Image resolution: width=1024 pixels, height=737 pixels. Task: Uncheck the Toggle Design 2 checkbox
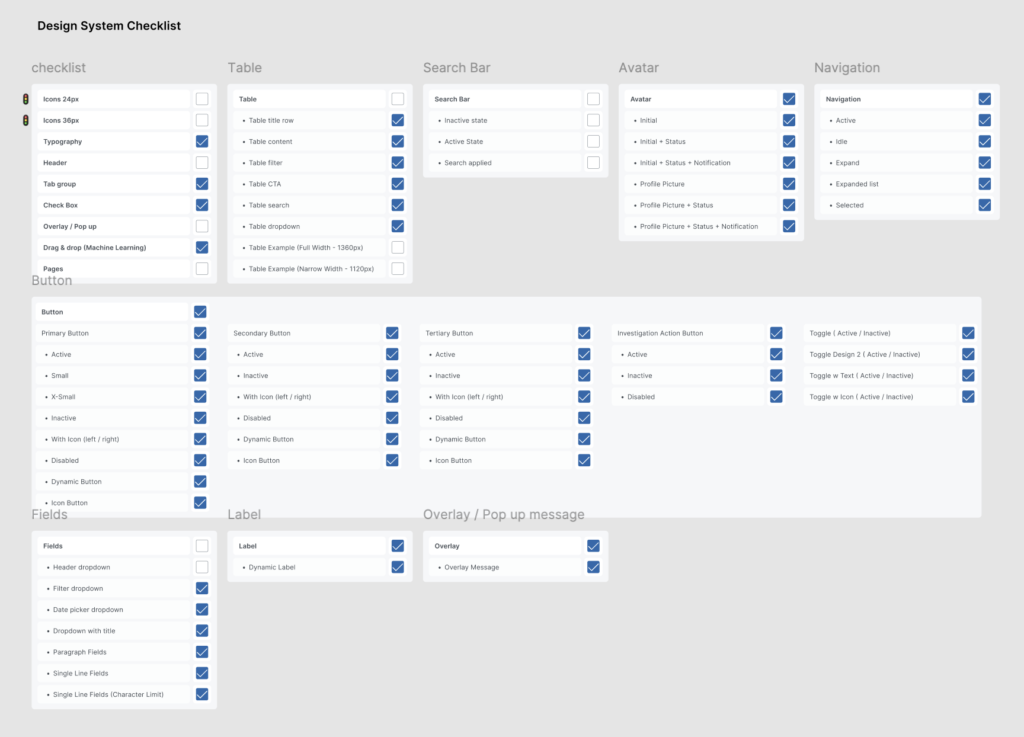tap(968, 354)
